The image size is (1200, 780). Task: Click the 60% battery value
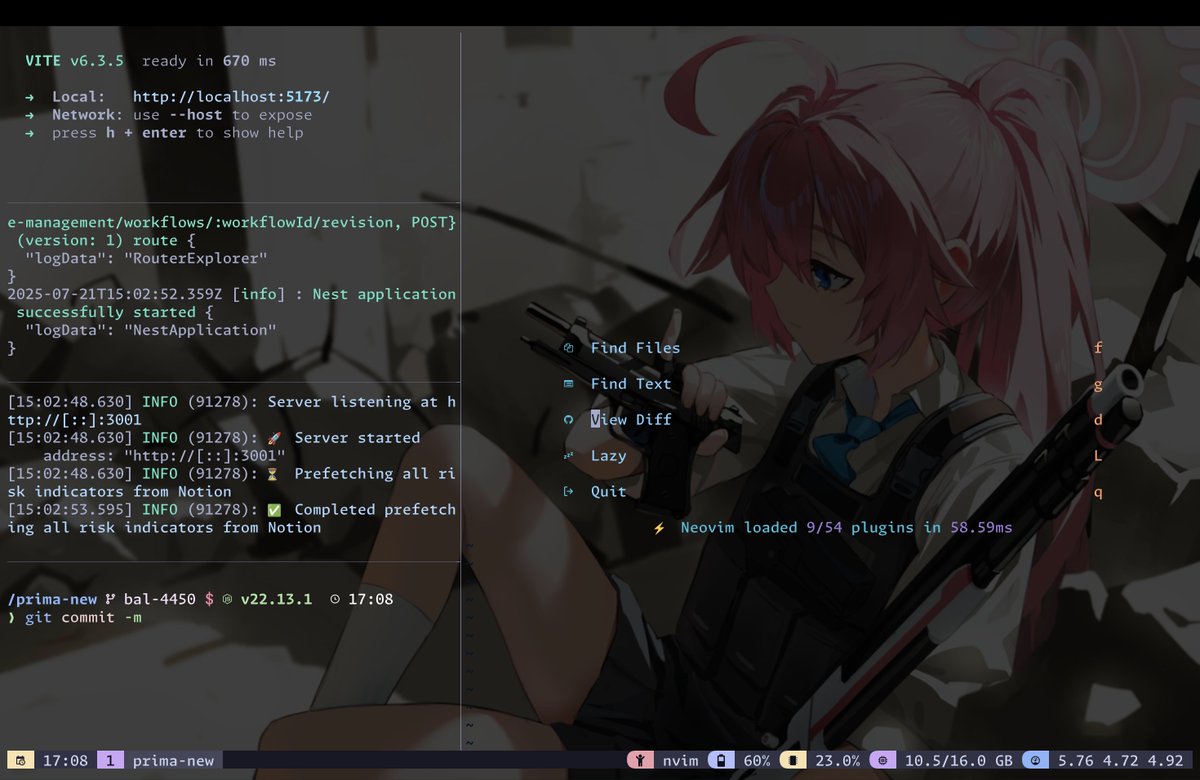point(757,761)
